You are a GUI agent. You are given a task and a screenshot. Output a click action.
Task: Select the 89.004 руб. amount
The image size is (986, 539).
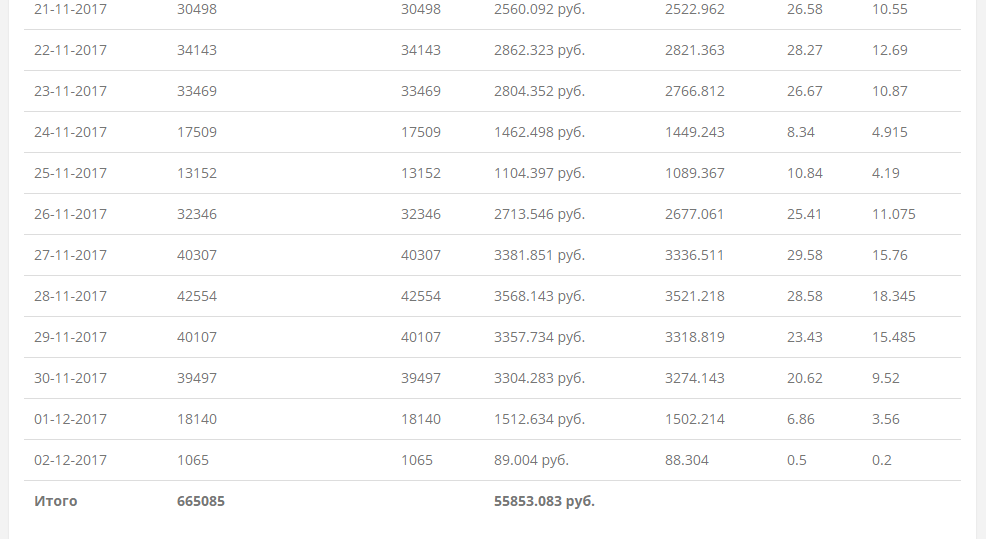531,460
